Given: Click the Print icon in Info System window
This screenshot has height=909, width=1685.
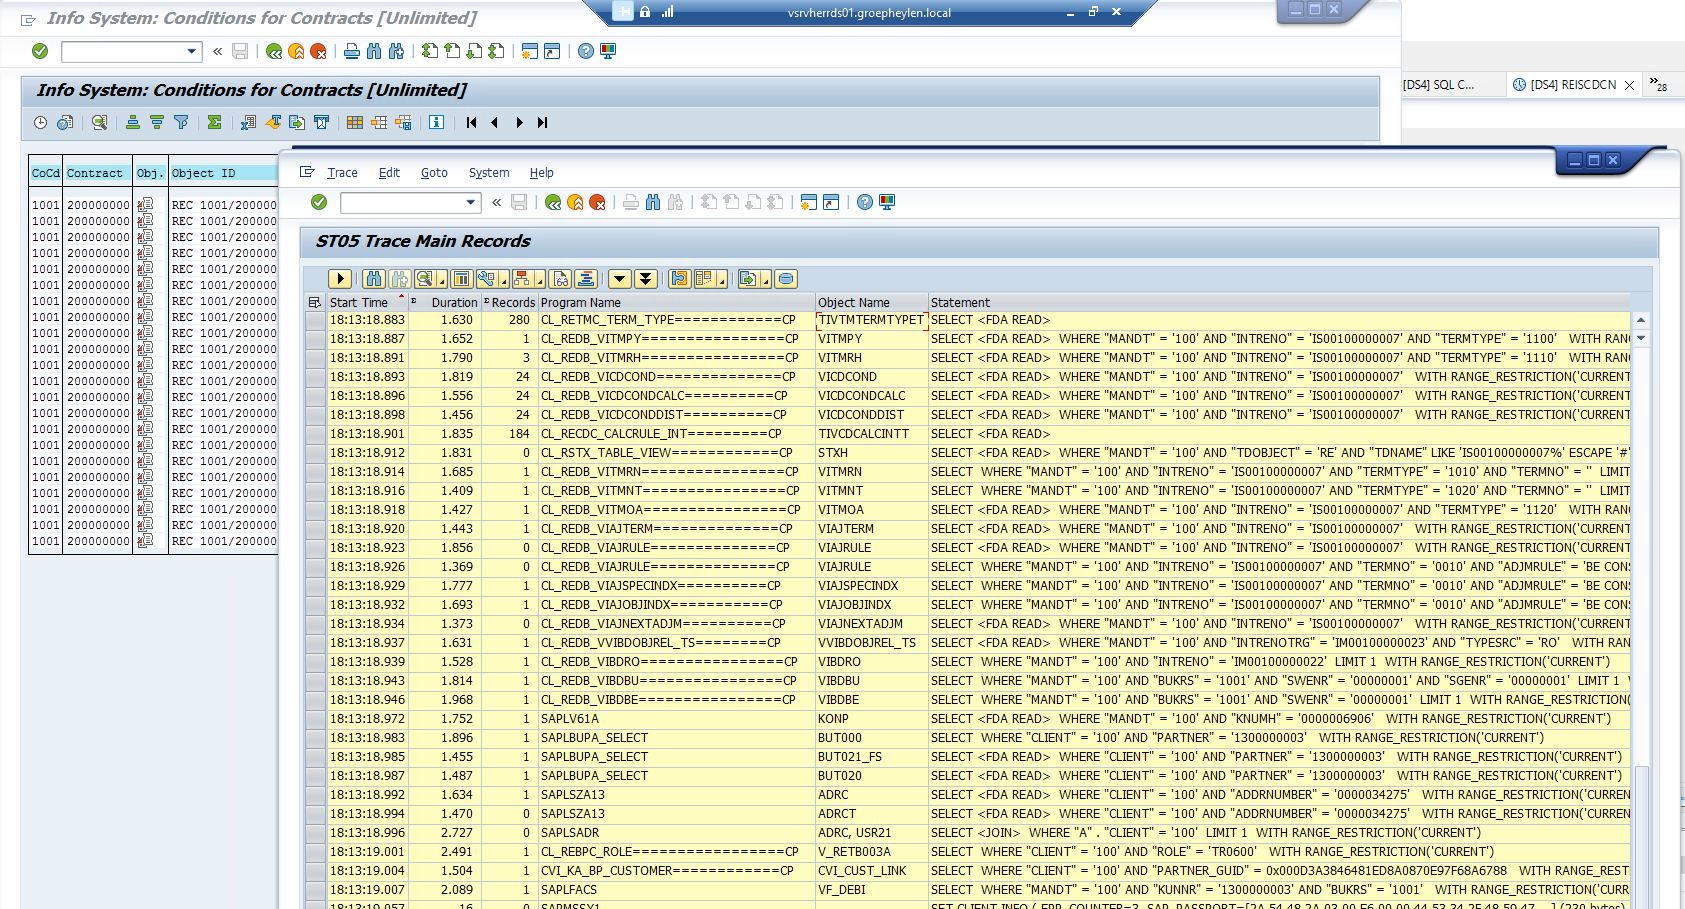Looking at the screenshot, I should (352, 51).
